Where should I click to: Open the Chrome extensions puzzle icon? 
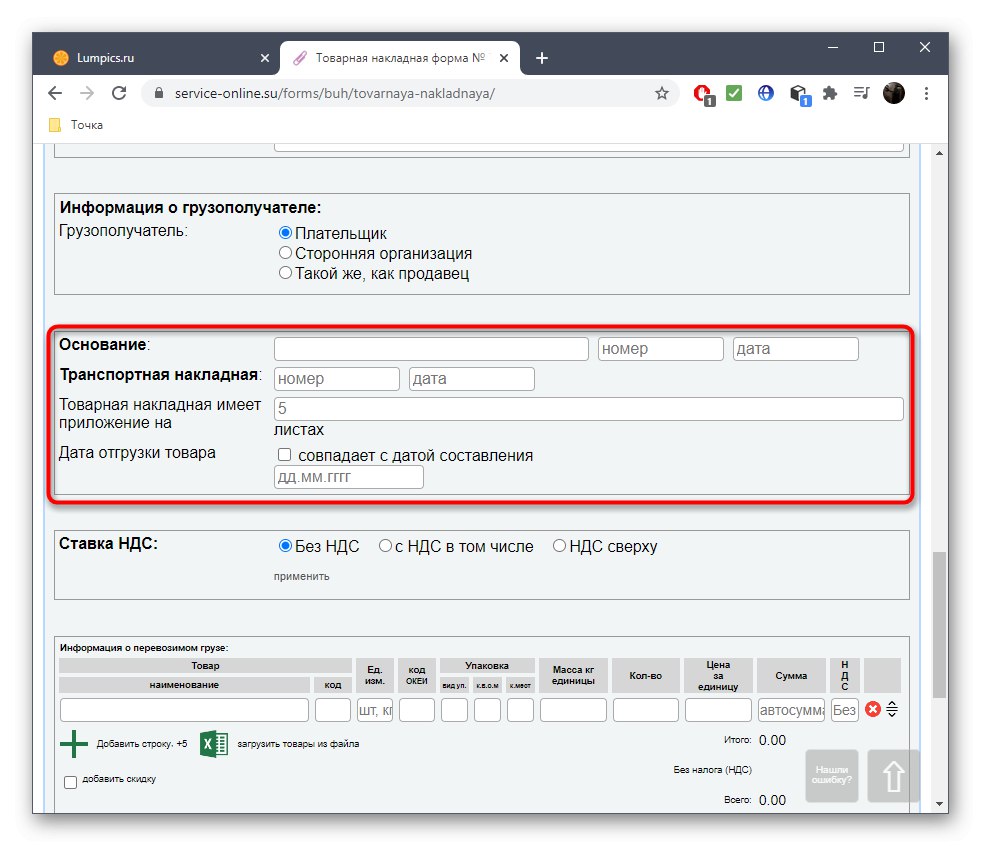[829, 92]
